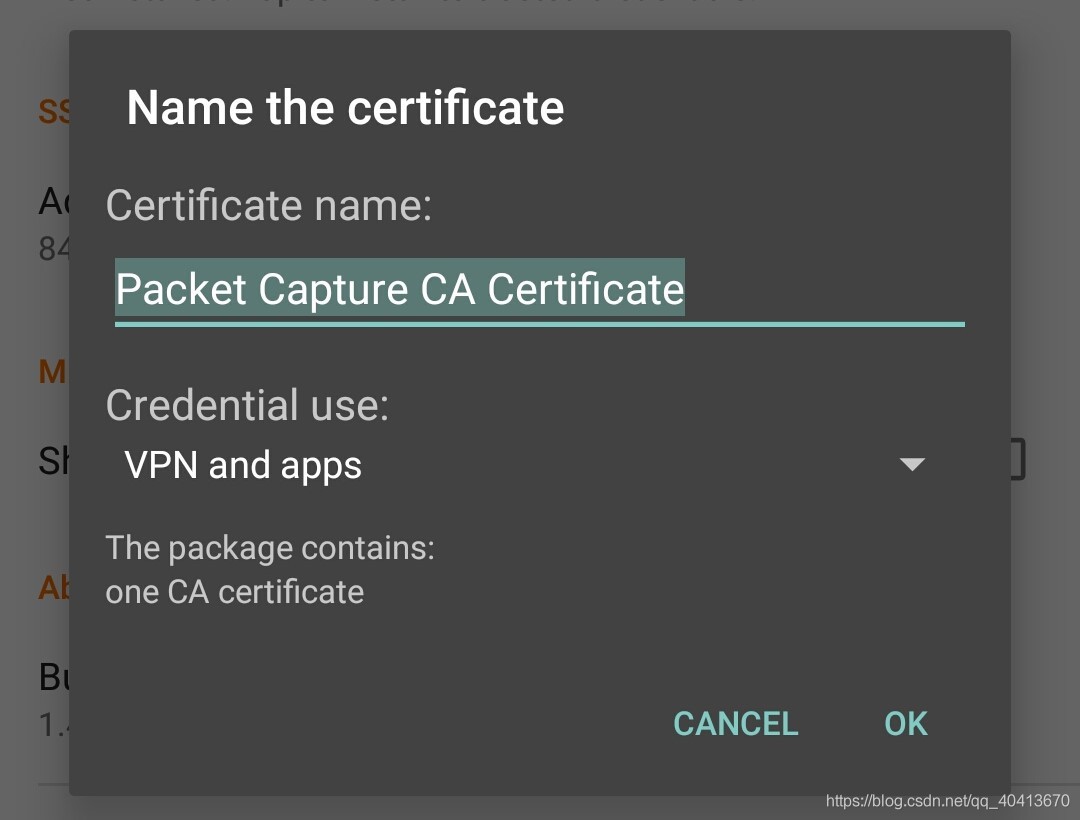Tap the dimmed area above the dialog
This screenshot has height=820, width=1080.
540,14
